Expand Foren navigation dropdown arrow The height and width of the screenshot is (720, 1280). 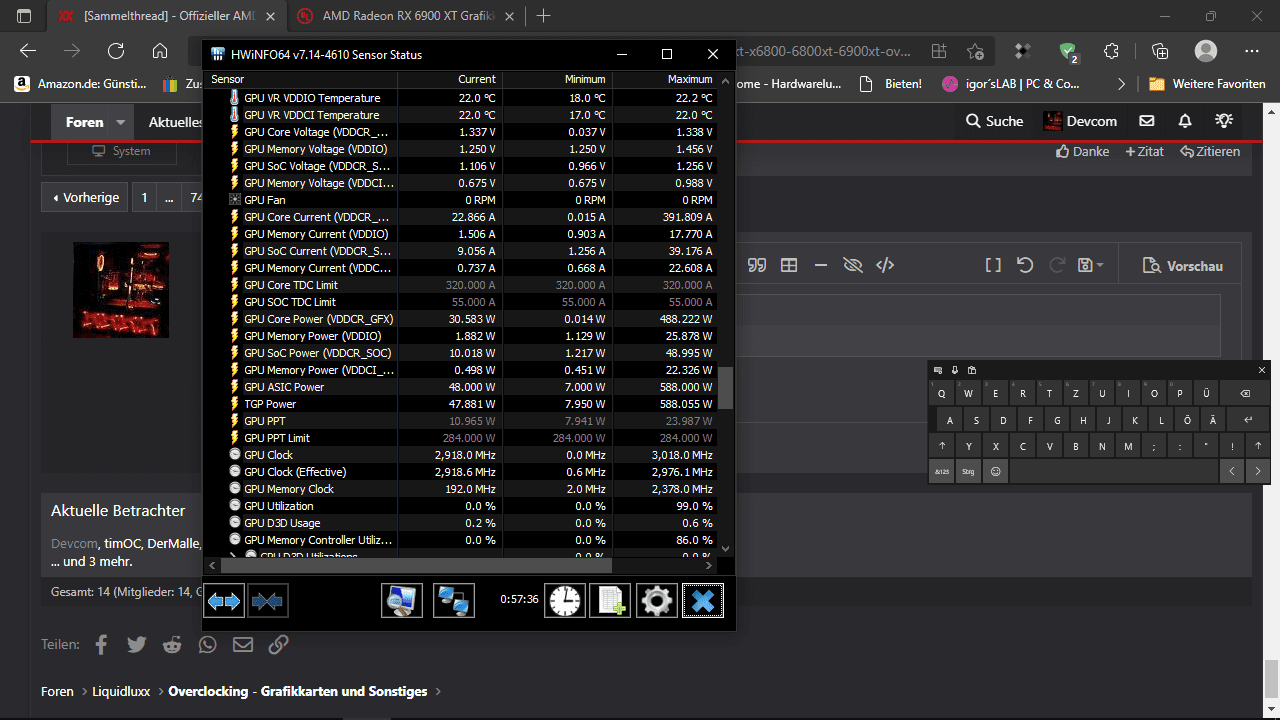point(121,122)
